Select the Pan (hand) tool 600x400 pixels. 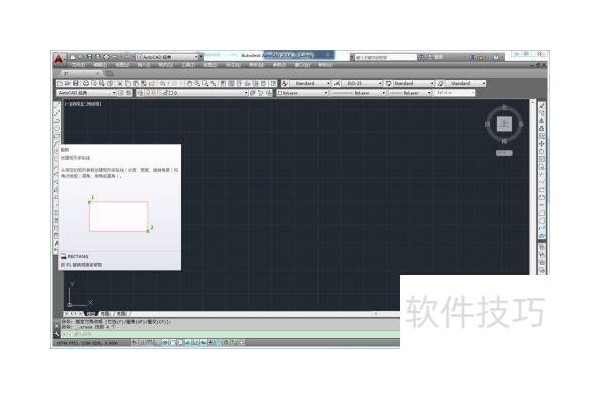click(189, 83)
